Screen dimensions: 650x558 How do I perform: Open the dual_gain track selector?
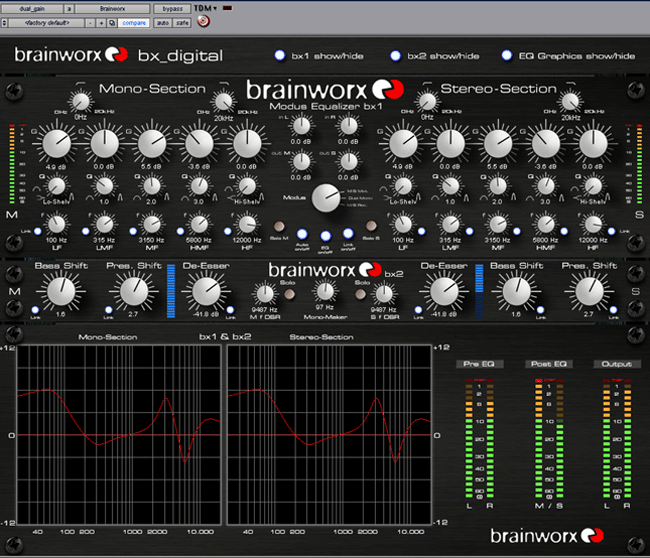32,8
